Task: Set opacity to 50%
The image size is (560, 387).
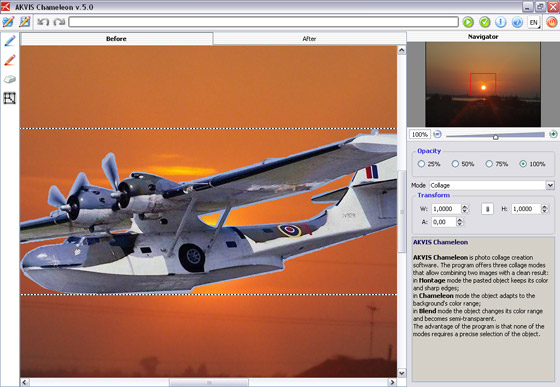Action: point(455,164)
